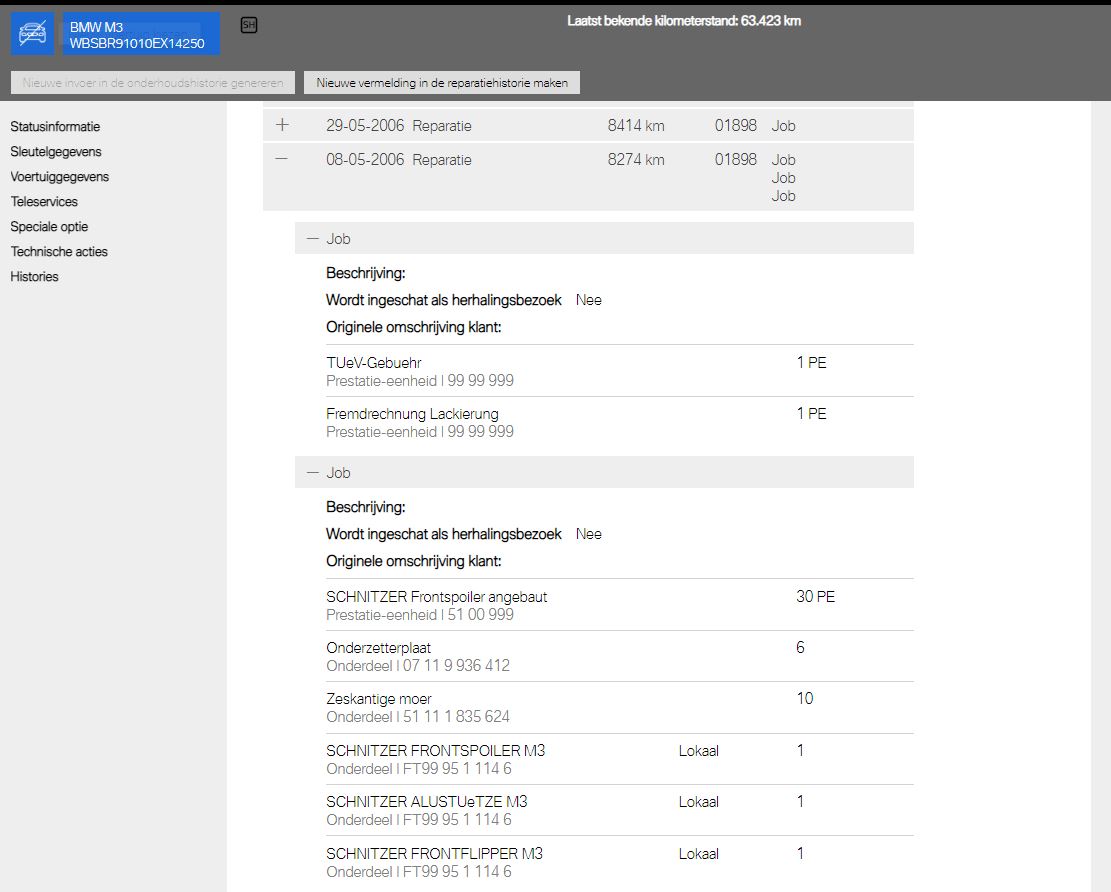Open Teleservices in the sidebar
Image resolution: width=1111 pixels, height=892 pixels.
click(44, 201)
